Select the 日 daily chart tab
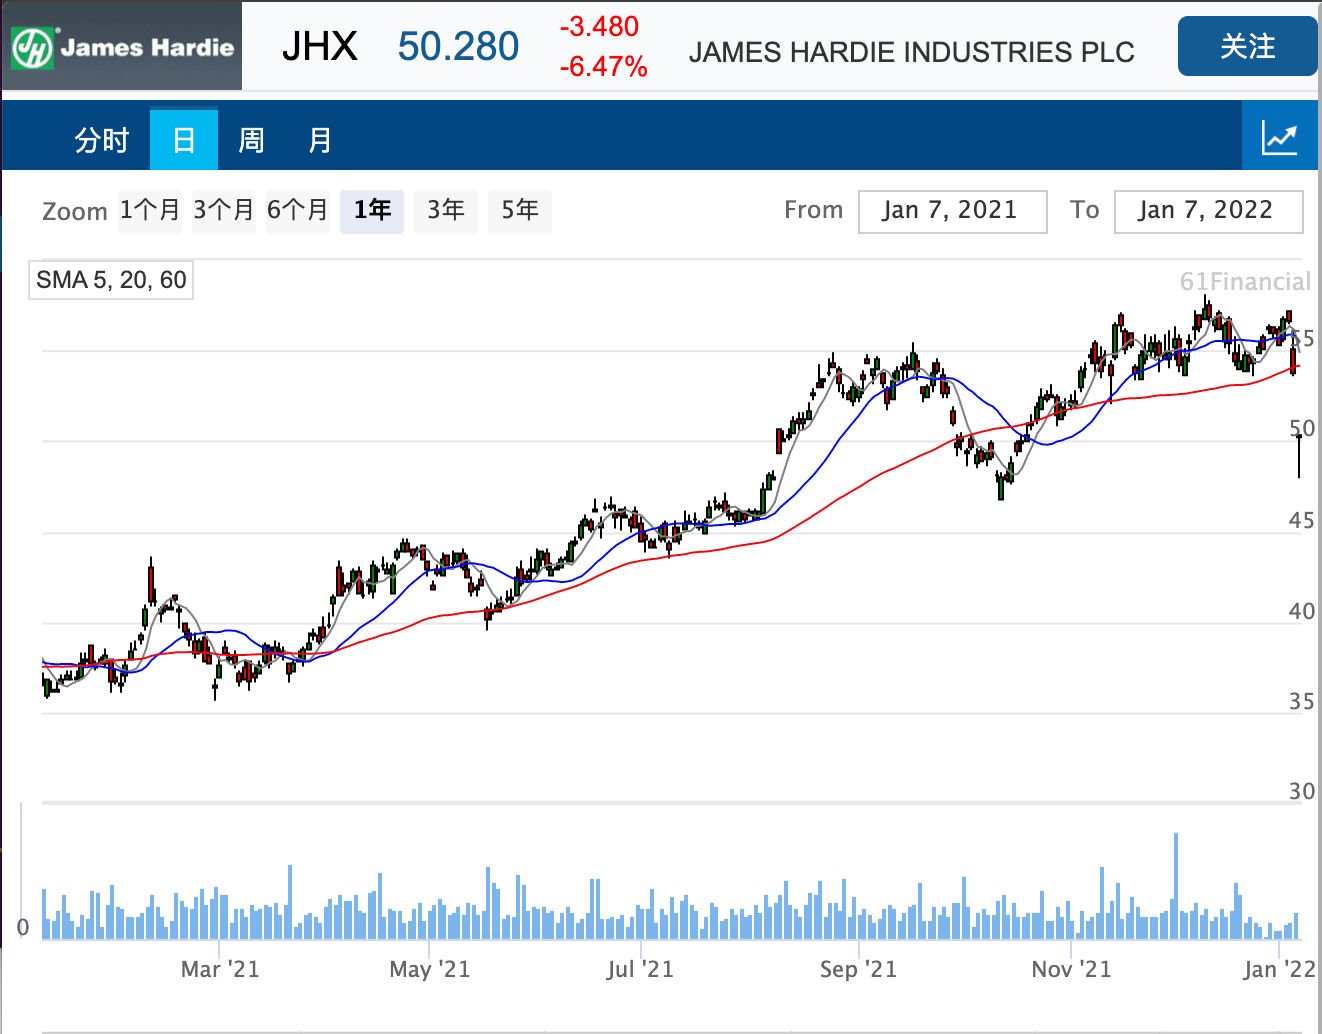 pyautogui.click(x=184, y=139)
